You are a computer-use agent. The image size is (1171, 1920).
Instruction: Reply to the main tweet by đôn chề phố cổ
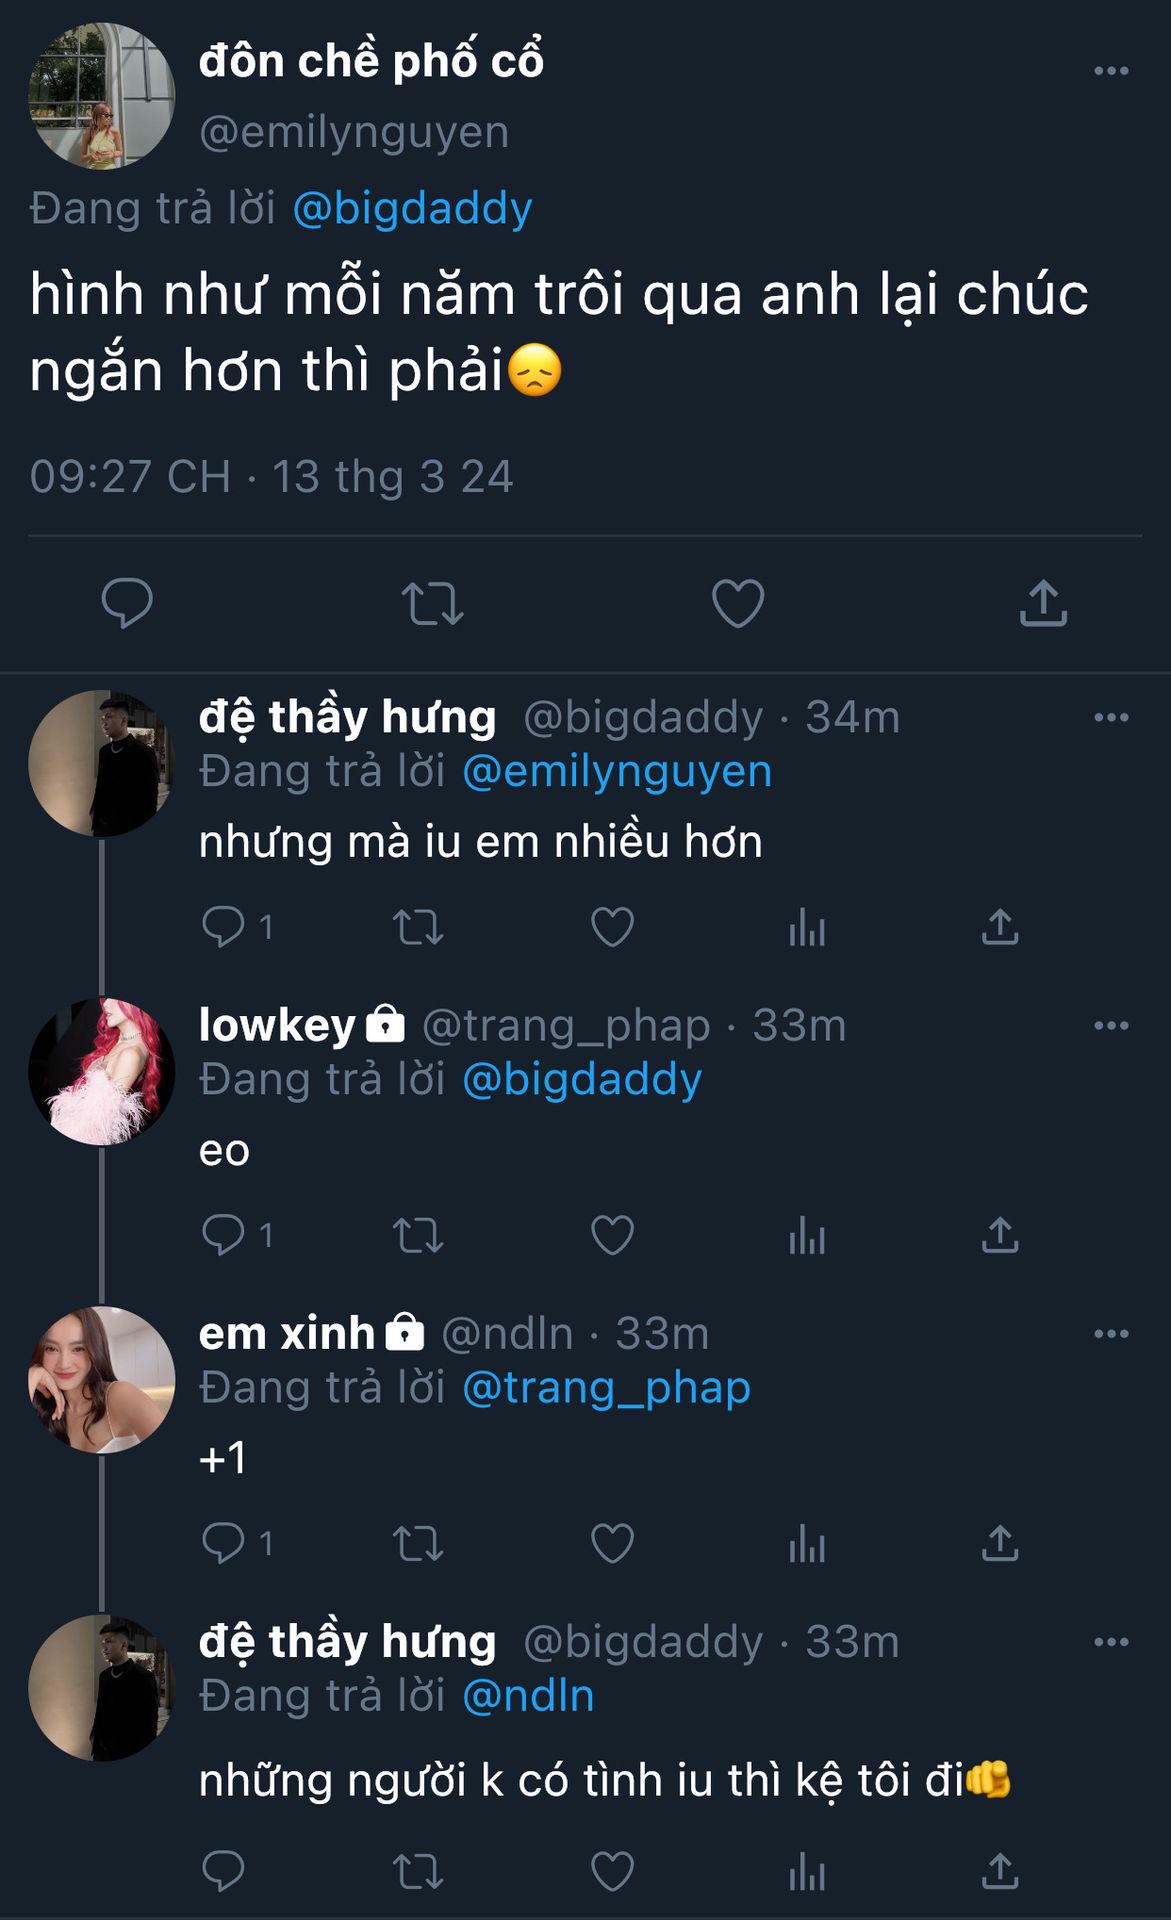pyautogui.click(x=127, y=603)
